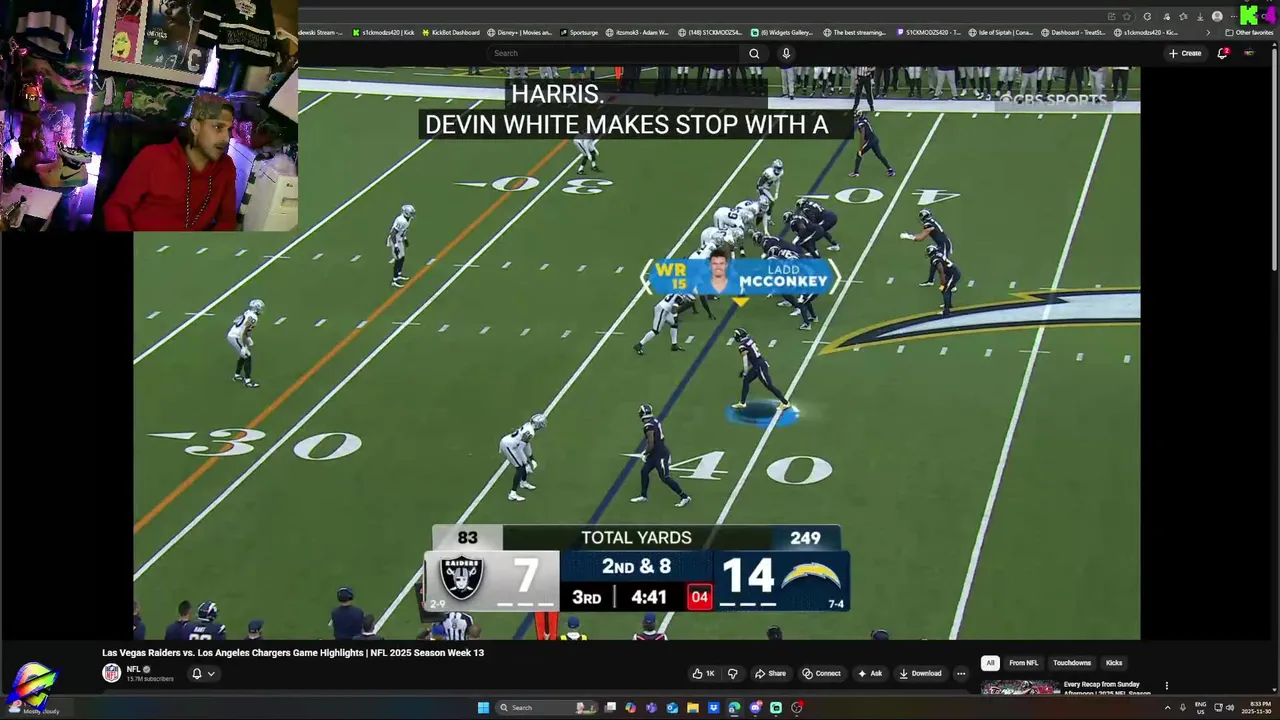The image size is (1280, 720).
Task: Open the Disney+ Movies bookmark
Action: coord(520,32)
